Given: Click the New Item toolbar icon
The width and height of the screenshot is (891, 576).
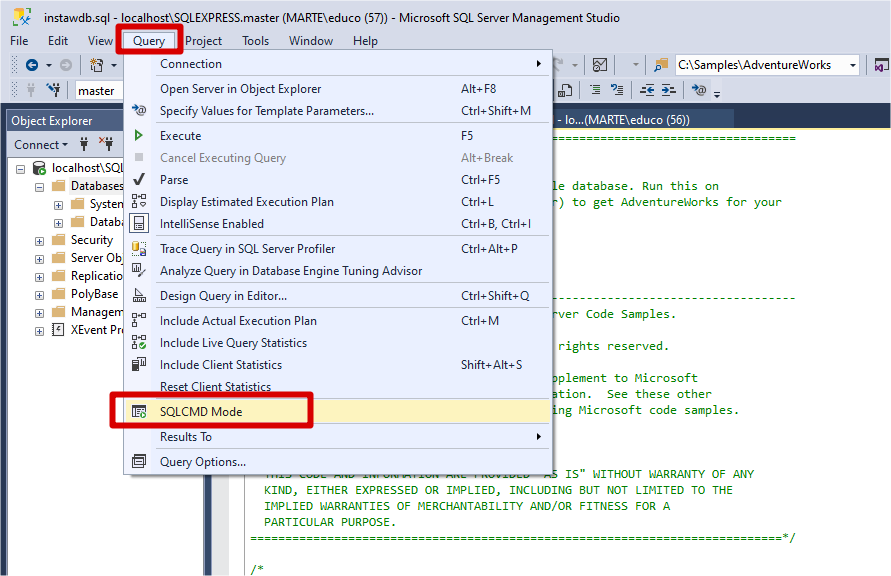Looking at the screenshot, I should [97, 65].
